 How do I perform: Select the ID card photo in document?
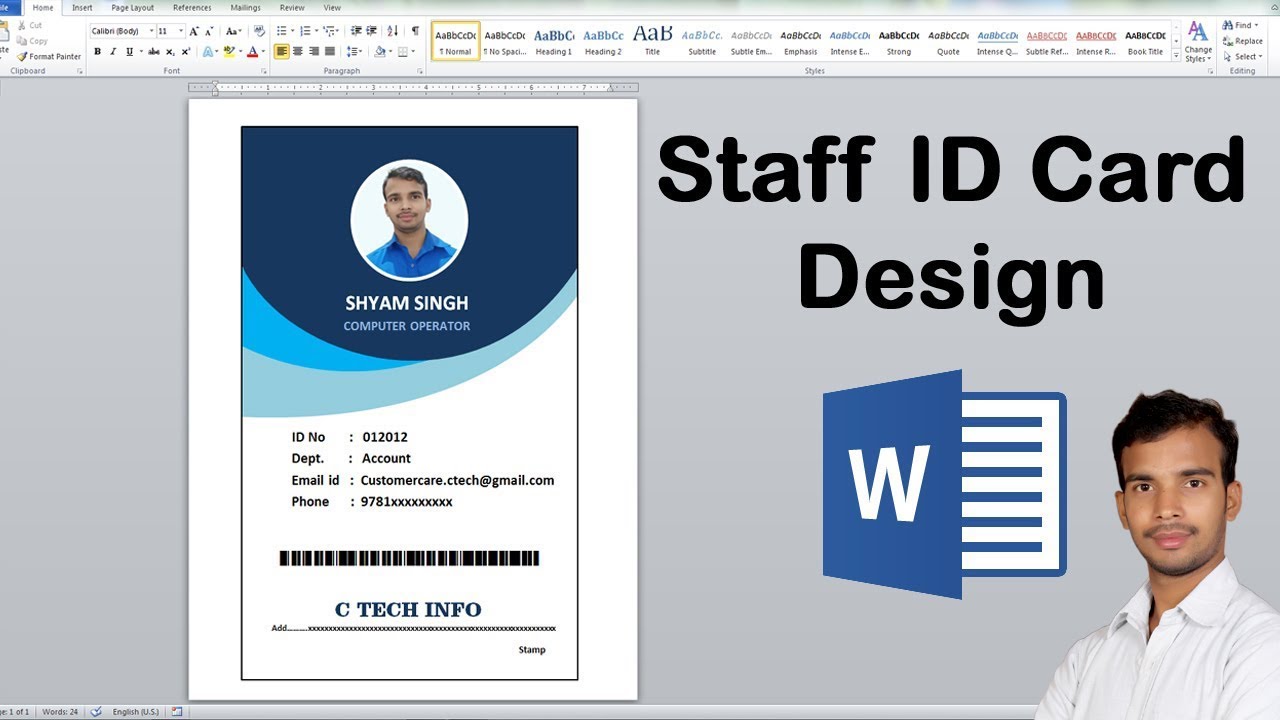(x=409, y=222)
